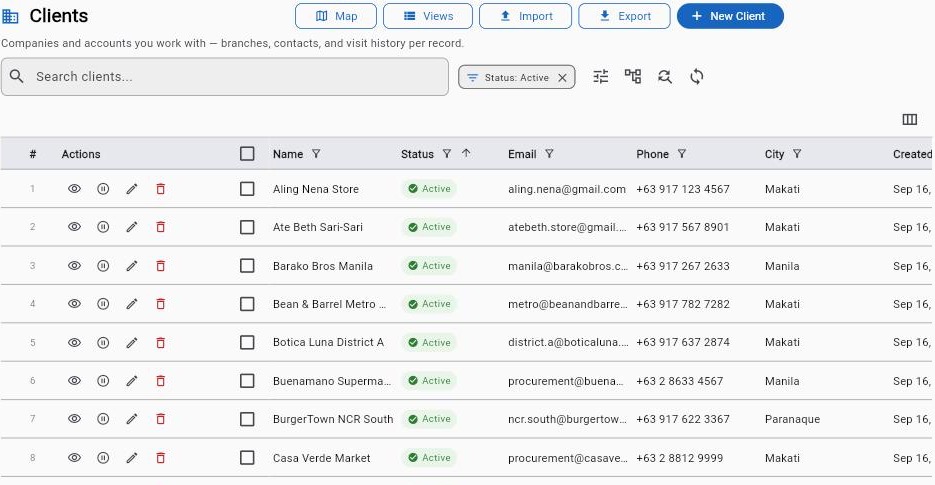Click the Created column header
This screenshot has height=485, width=935.
[x=912, y=154]
